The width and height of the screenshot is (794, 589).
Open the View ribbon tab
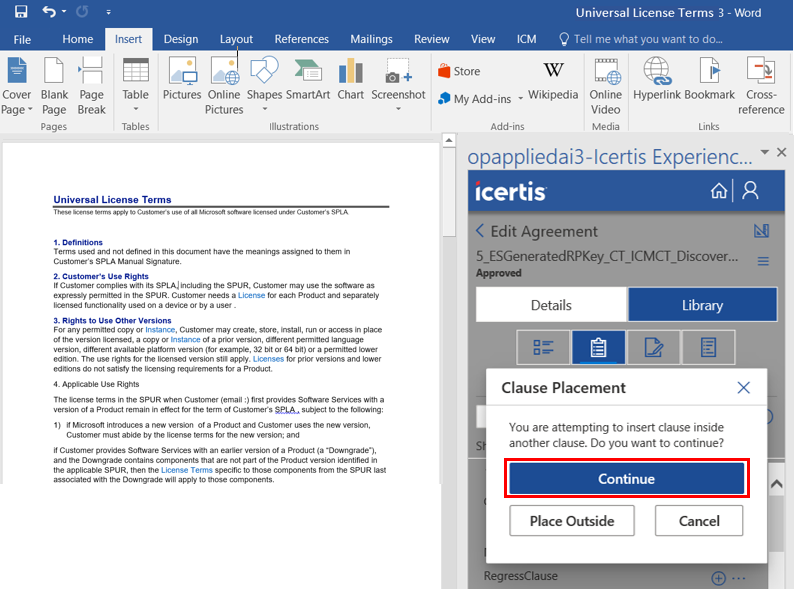[x=483, y=39]
